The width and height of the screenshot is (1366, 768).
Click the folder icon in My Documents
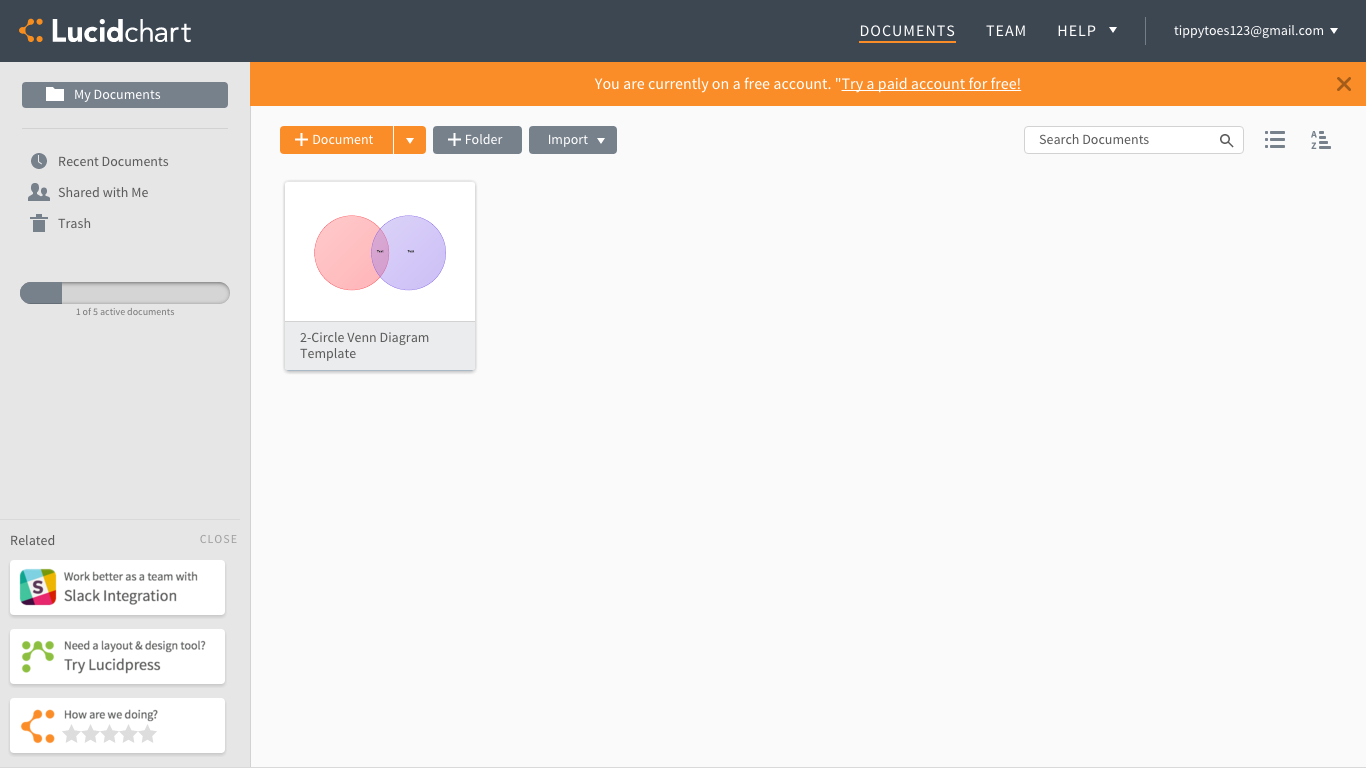[55, 94]
